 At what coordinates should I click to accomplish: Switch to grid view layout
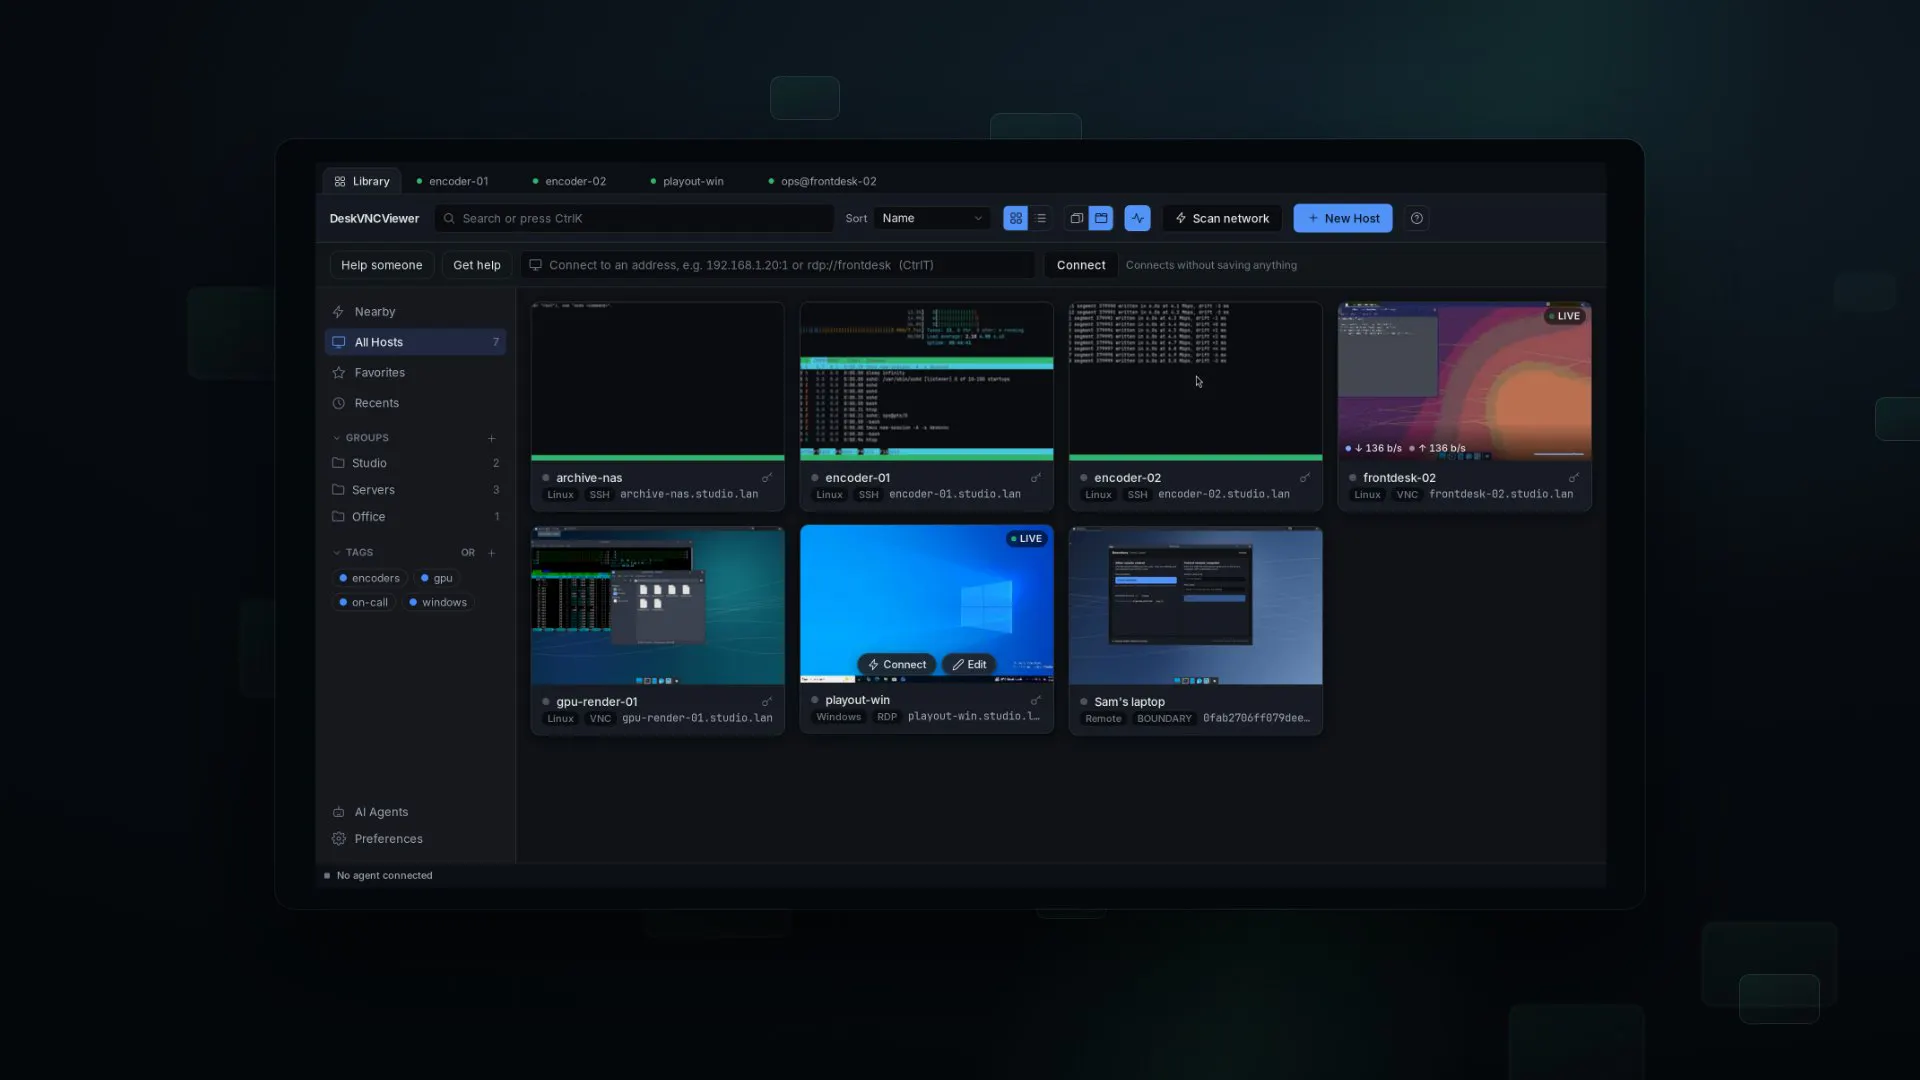click(1015, 218)
